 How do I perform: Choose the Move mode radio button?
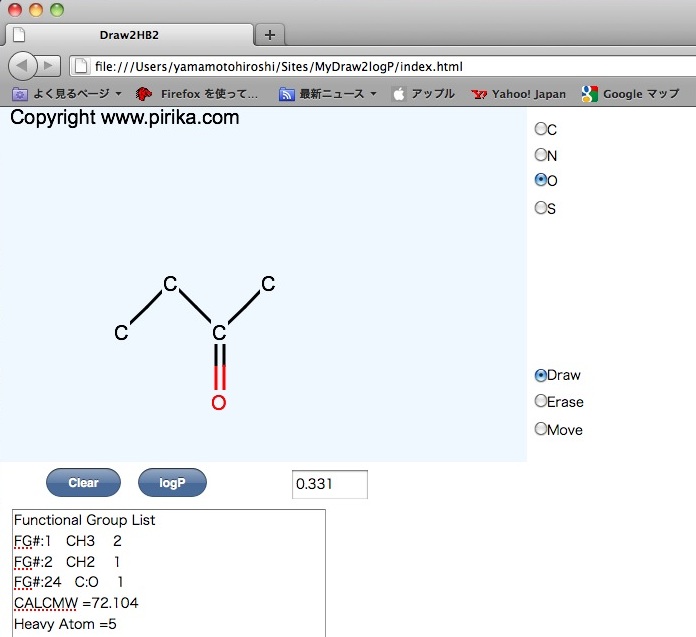[541, 429]
